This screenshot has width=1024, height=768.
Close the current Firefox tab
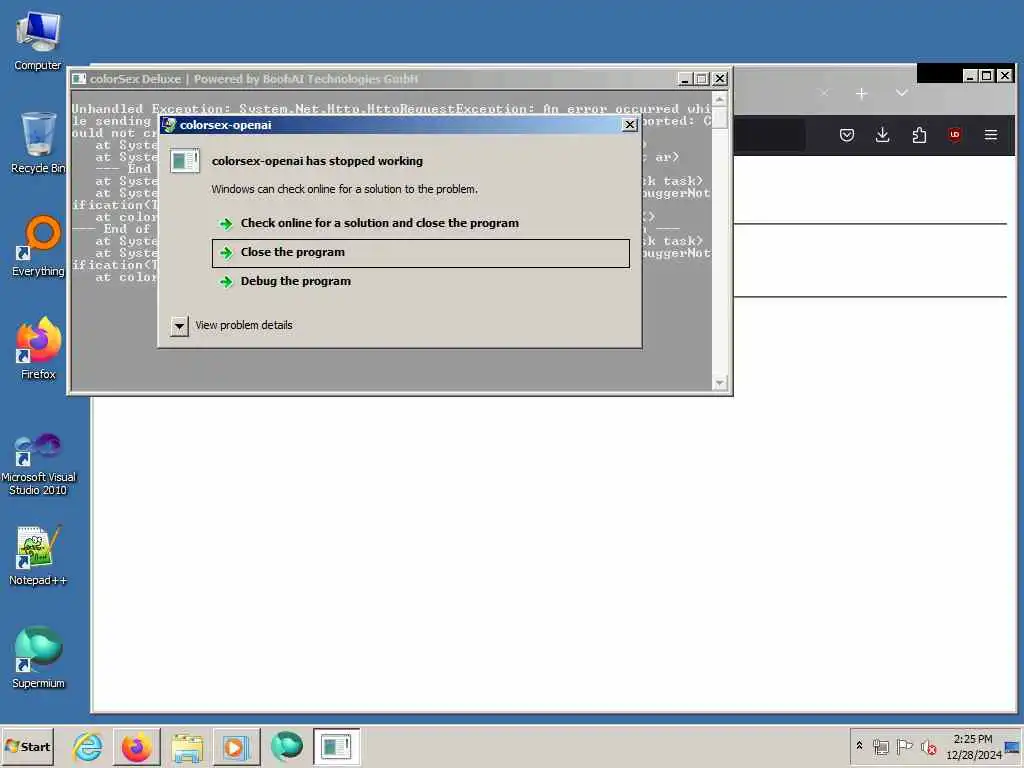[824, 93]
